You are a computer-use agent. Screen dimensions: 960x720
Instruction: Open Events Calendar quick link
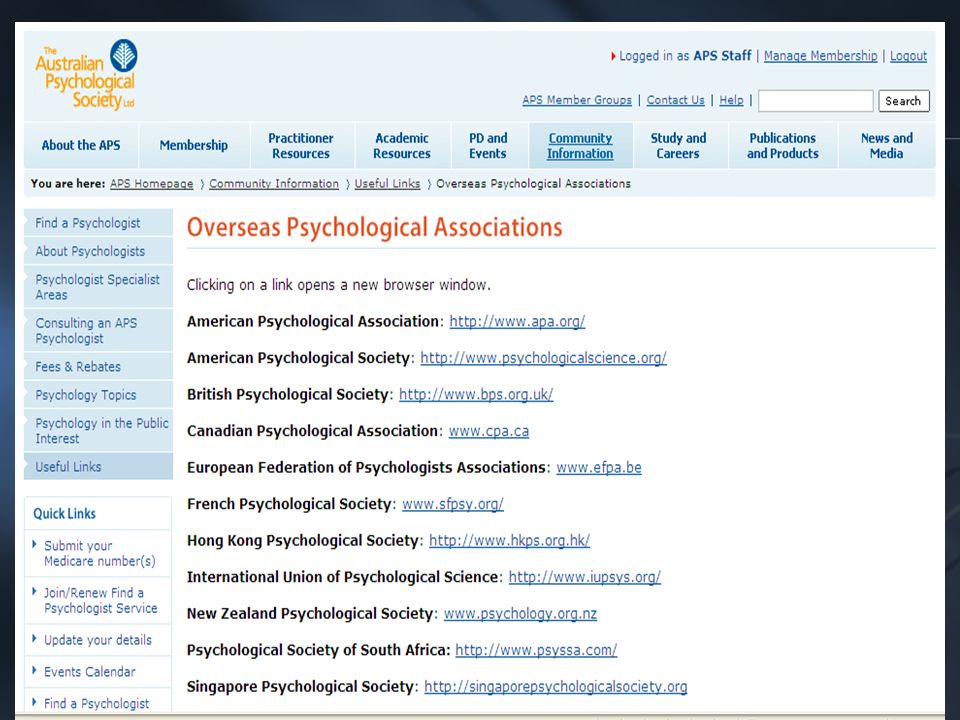point(89,672)
